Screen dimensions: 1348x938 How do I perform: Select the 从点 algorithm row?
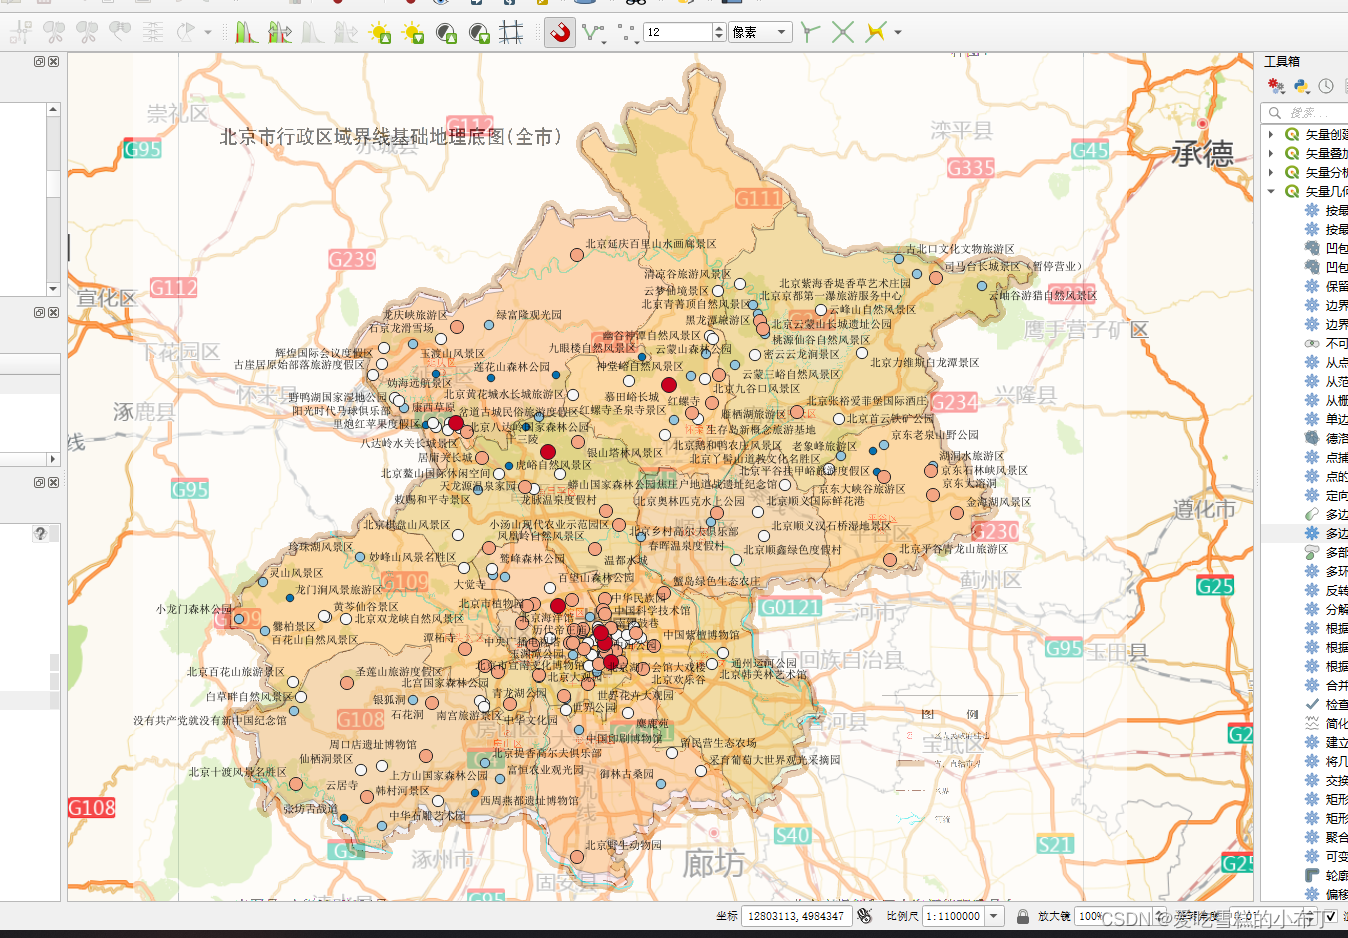pos(1304,362)
